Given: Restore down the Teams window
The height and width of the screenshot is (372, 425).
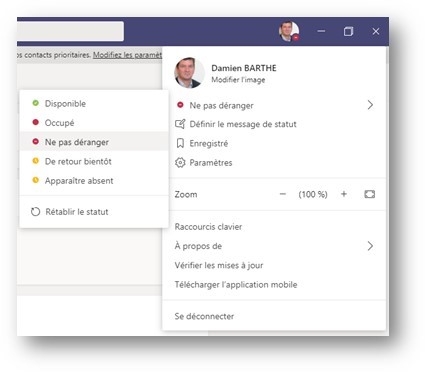Looking at the screenshot, I should click(348, 31).
